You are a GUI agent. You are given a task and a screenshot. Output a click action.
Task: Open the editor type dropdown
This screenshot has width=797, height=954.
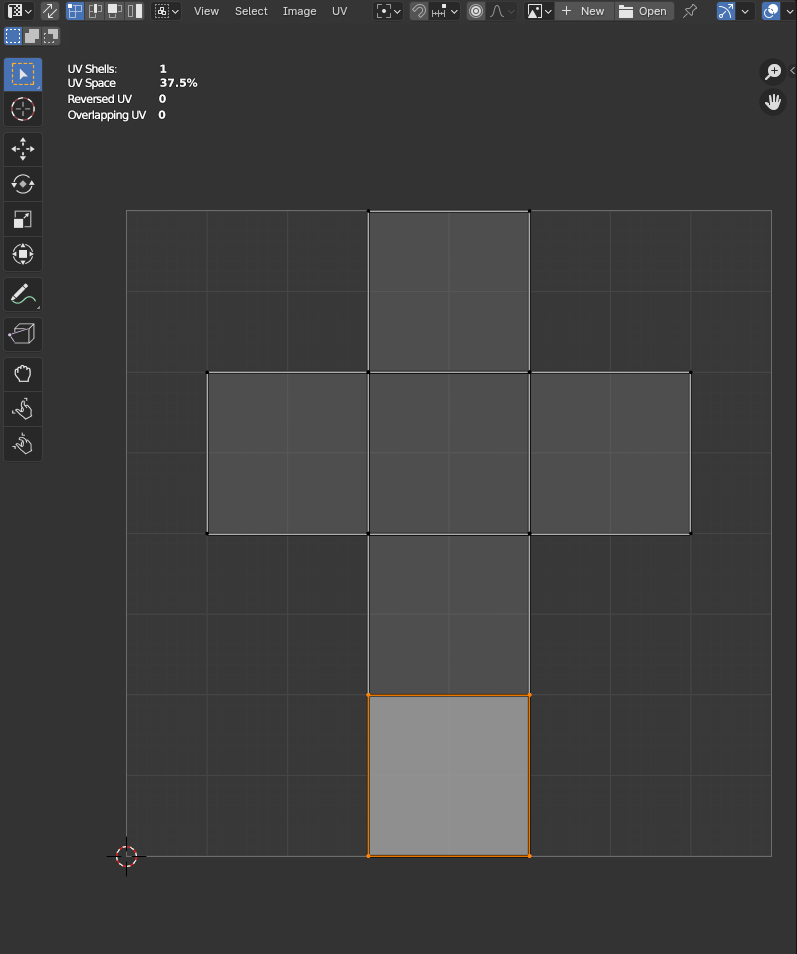click(19, 11)
